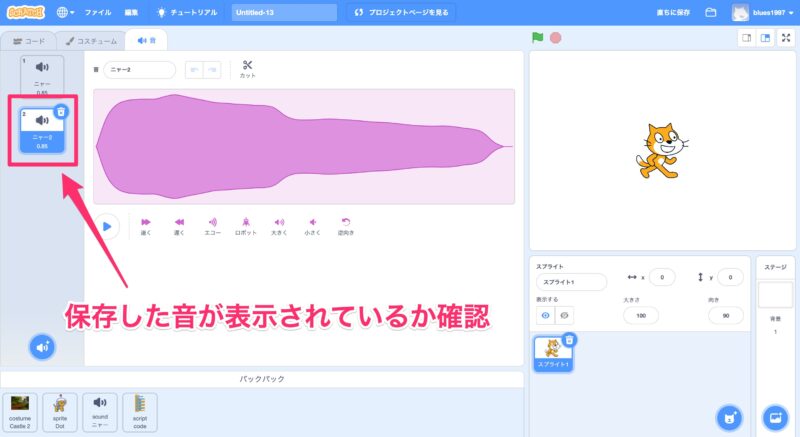Show the sprite using the eye icon

point(545,315)
